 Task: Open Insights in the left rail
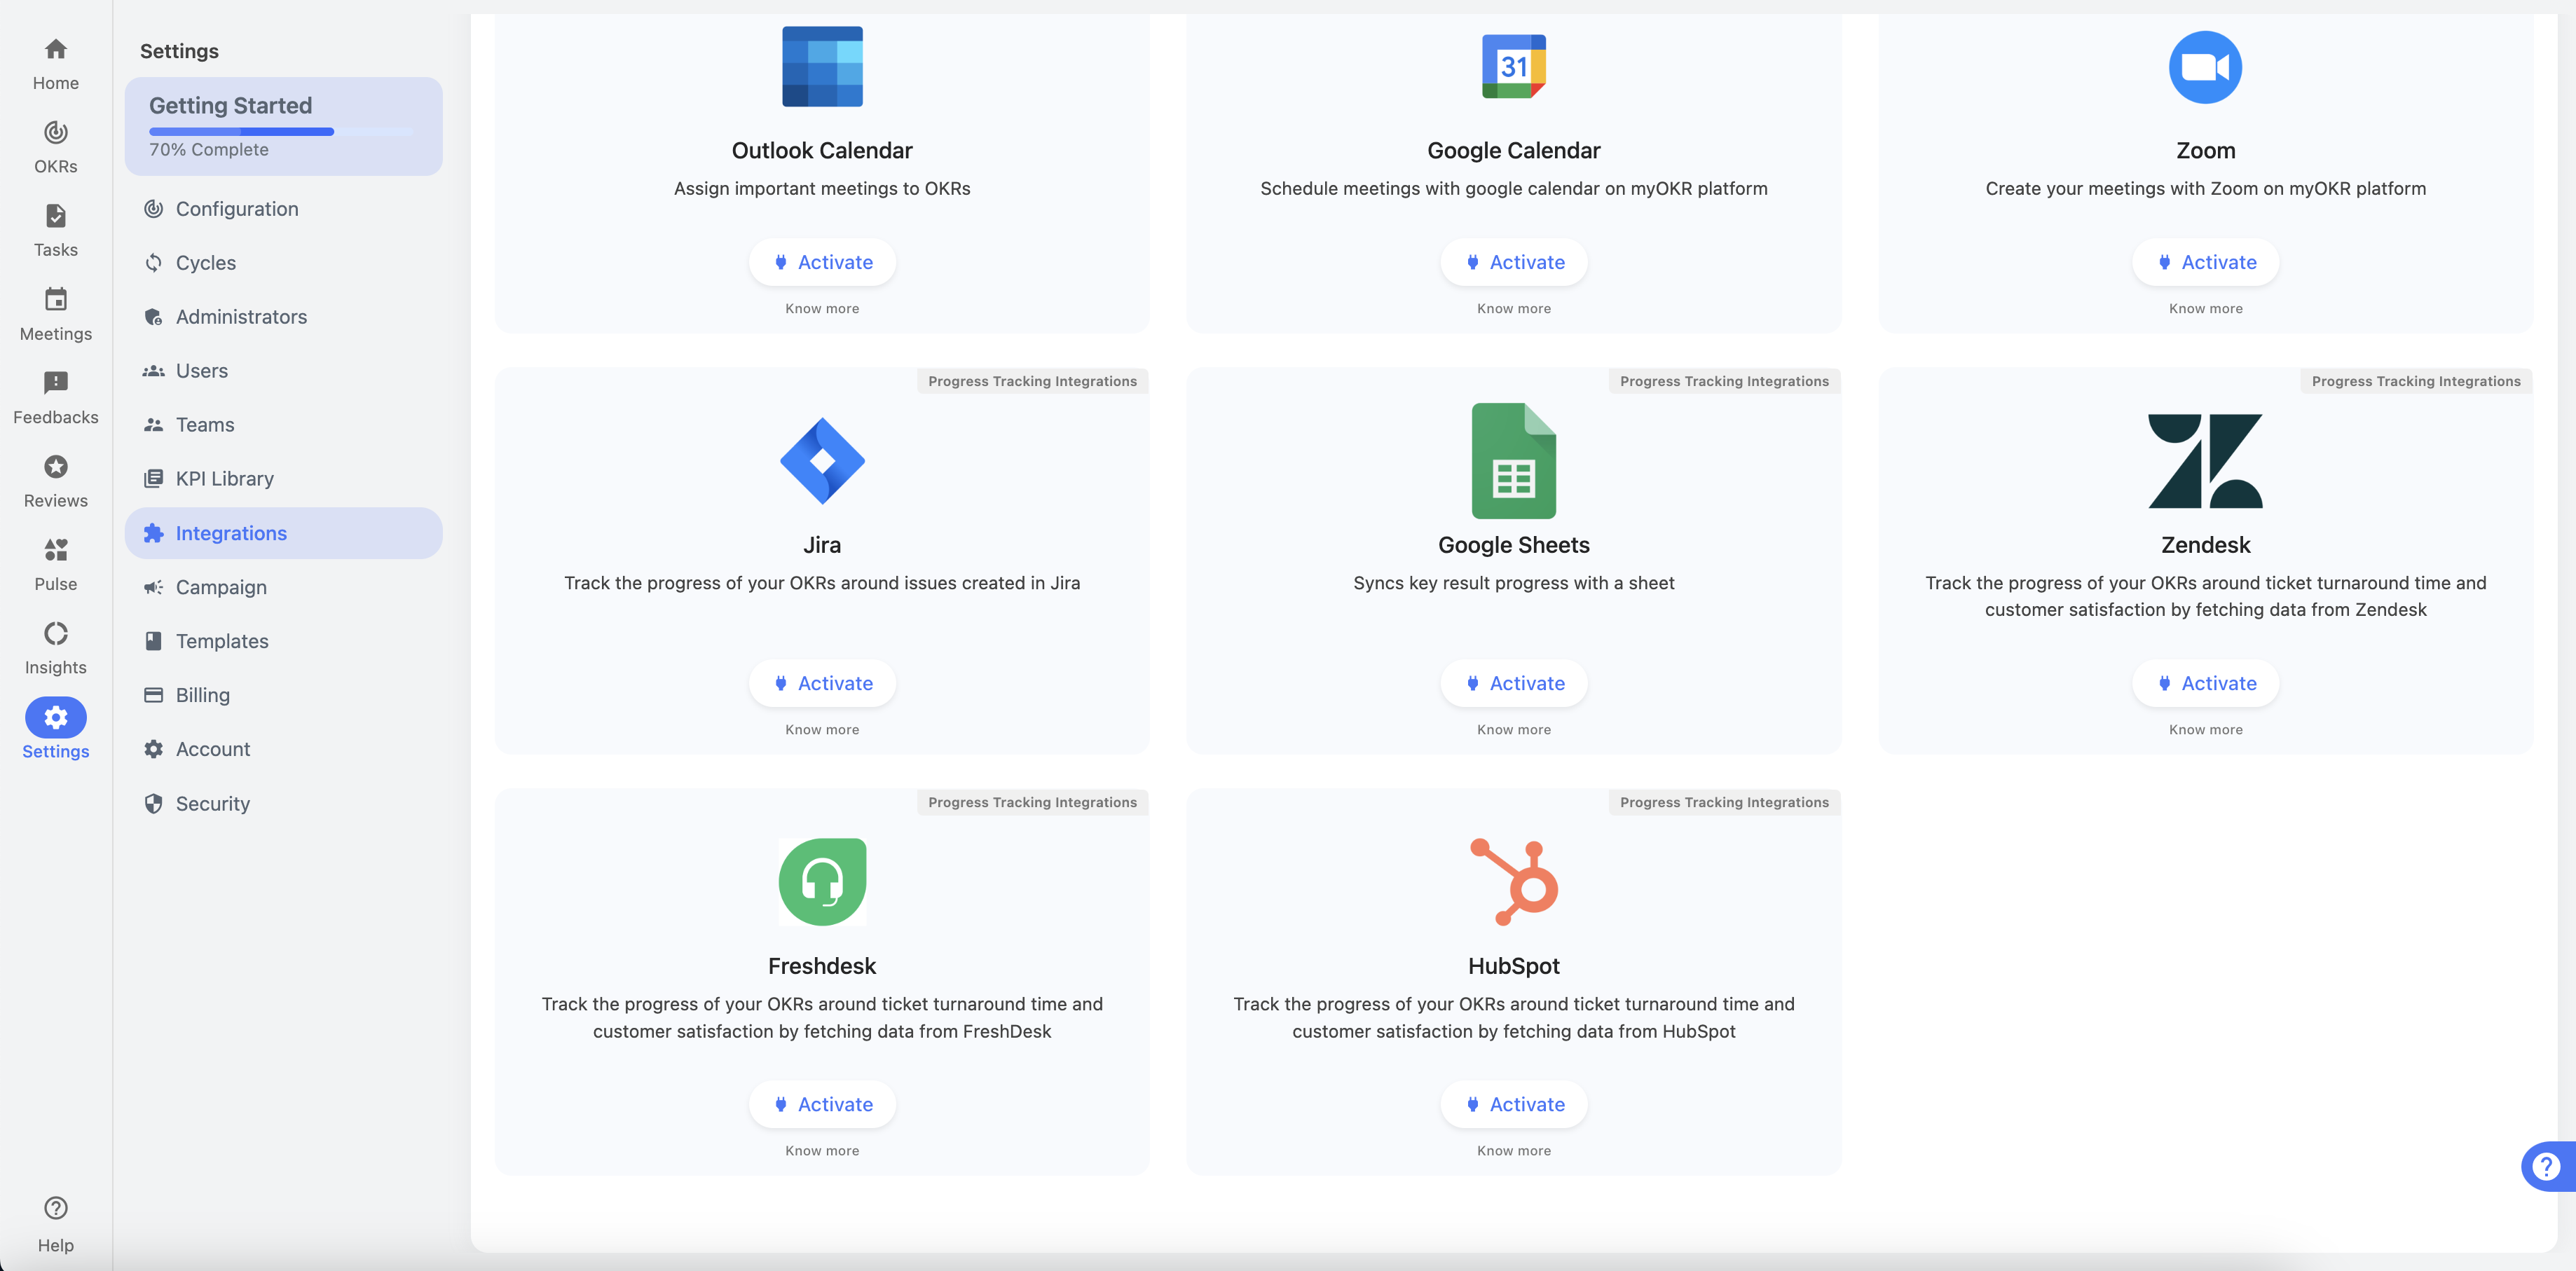[x=55, y=649]
